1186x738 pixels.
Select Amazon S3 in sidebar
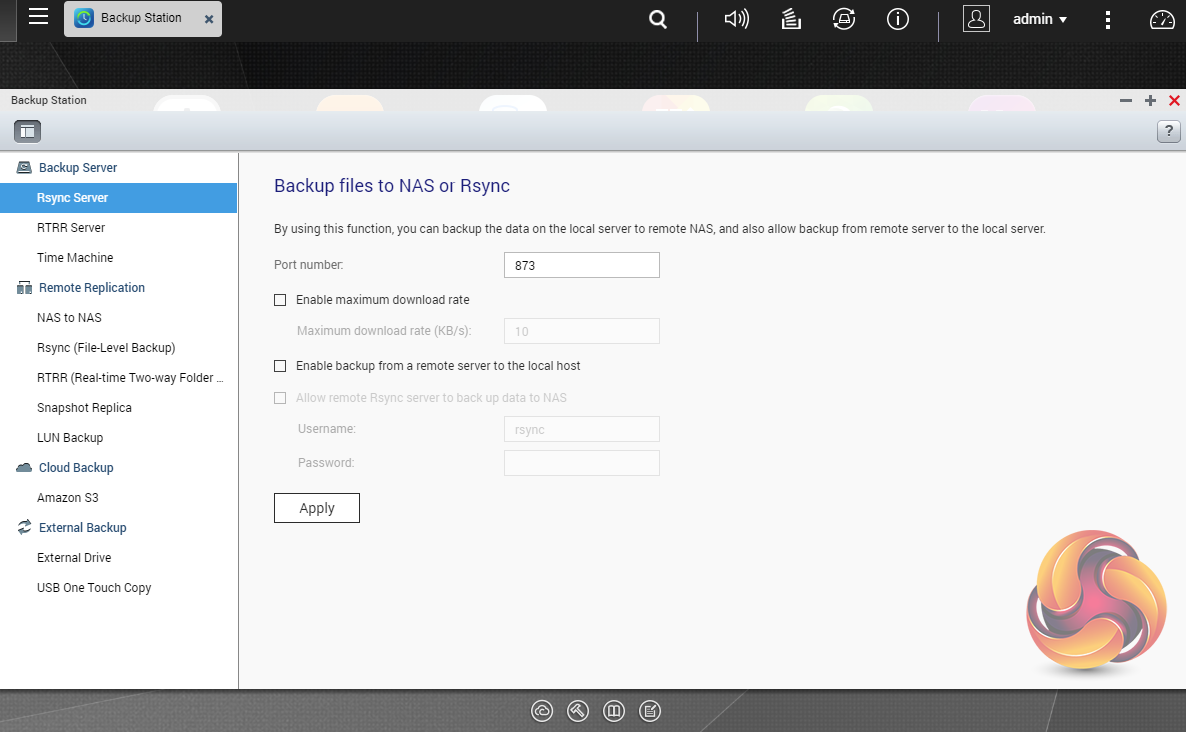click(68, 498)
